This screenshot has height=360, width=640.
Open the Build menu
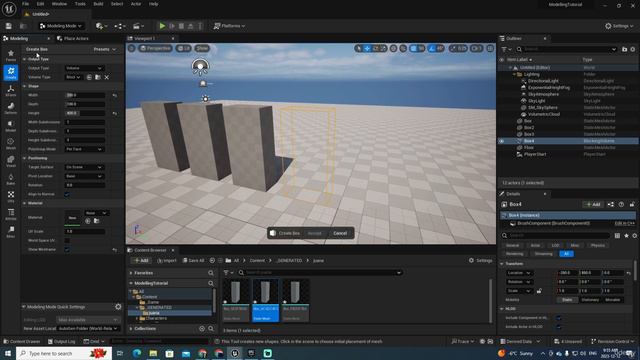click(x=98, y=4)
